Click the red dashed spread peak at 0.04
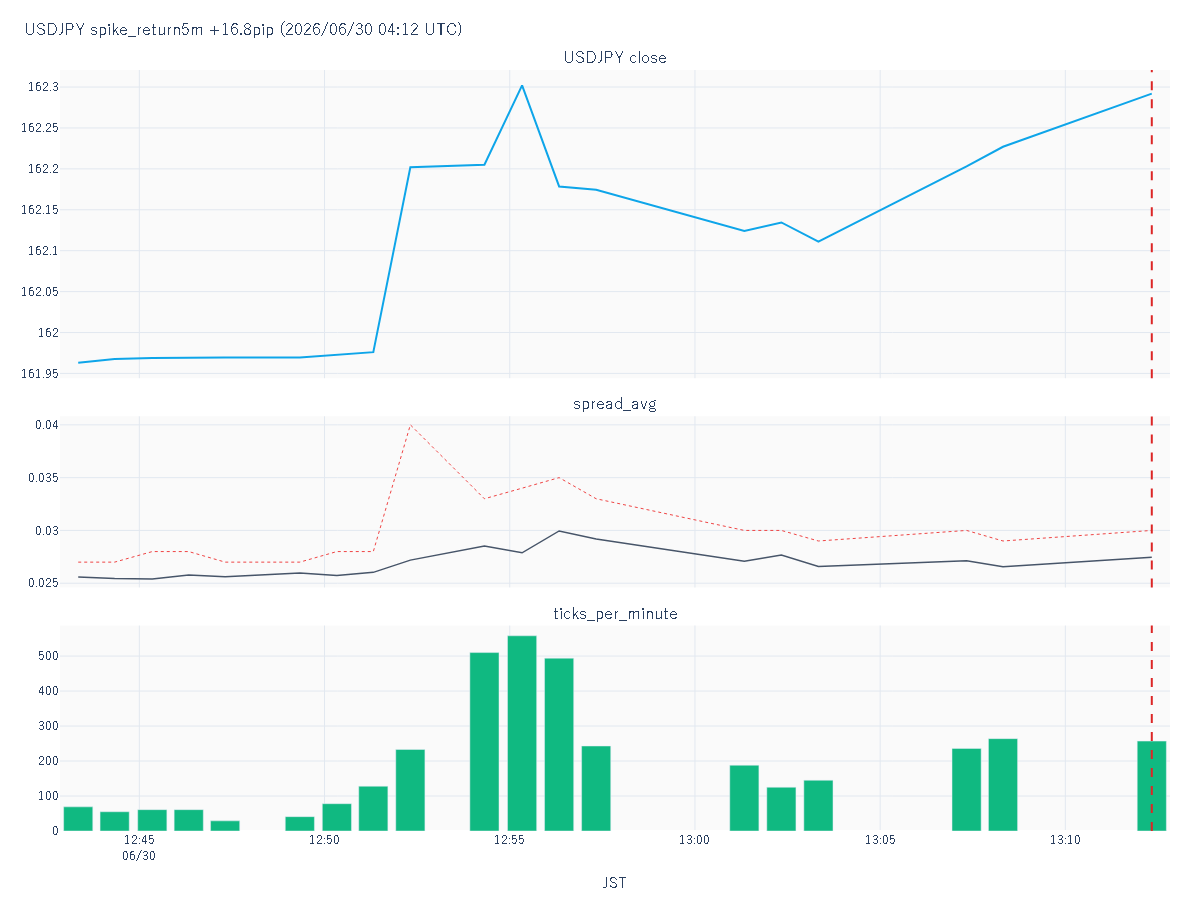The height and width of the screenshot is (900, 1200). (x=410, y=425)
